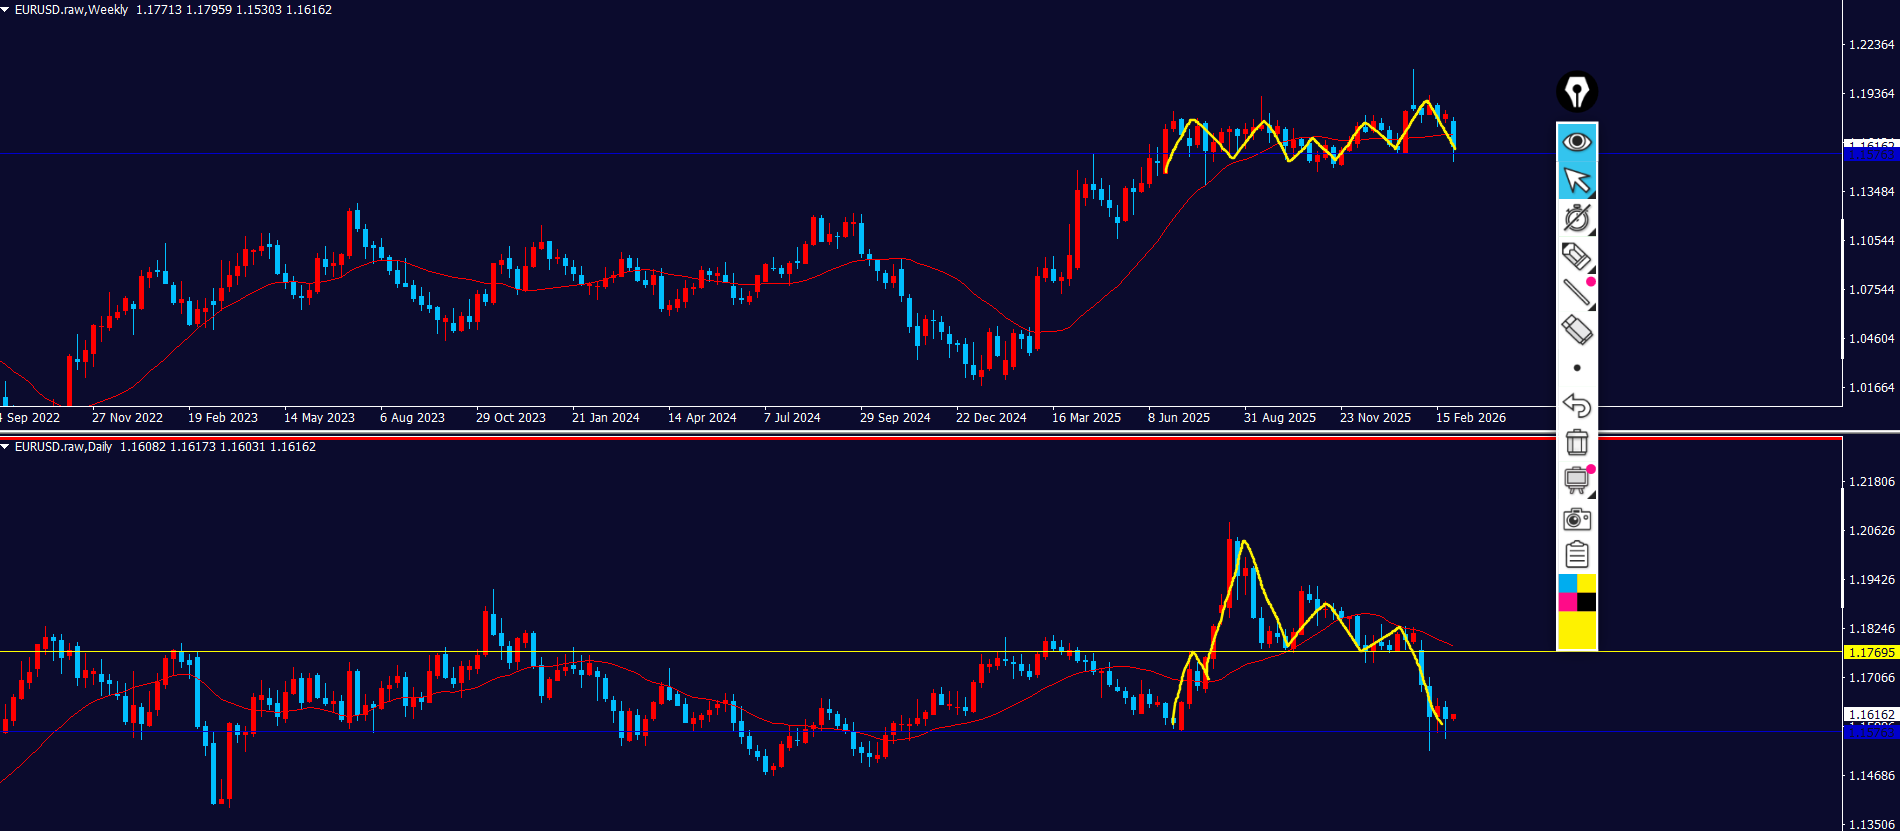Screen dimensions: 1900x831
Task: Choose the straight line drawing tool
Action: click(1577, 293)
